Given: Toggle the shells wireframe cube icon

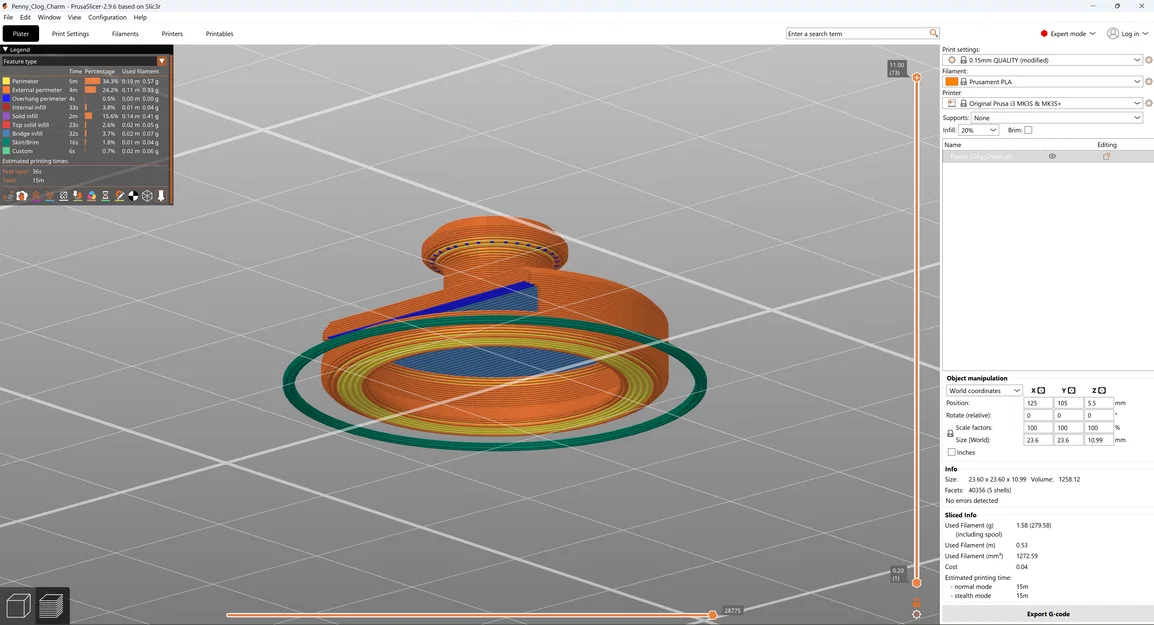Looking at the screenshot, I should pyautogui.click(x=147, y=196).
